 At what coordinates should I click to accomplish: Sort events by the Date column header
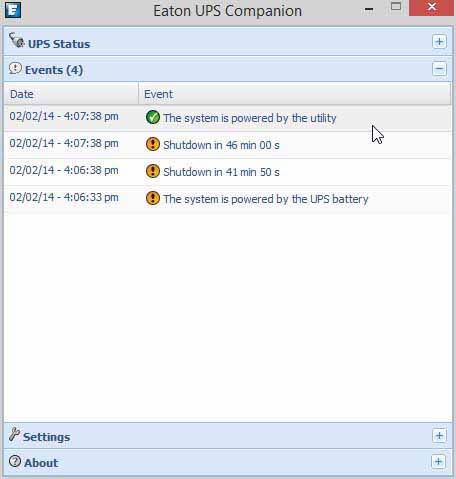tap(71, 94)
